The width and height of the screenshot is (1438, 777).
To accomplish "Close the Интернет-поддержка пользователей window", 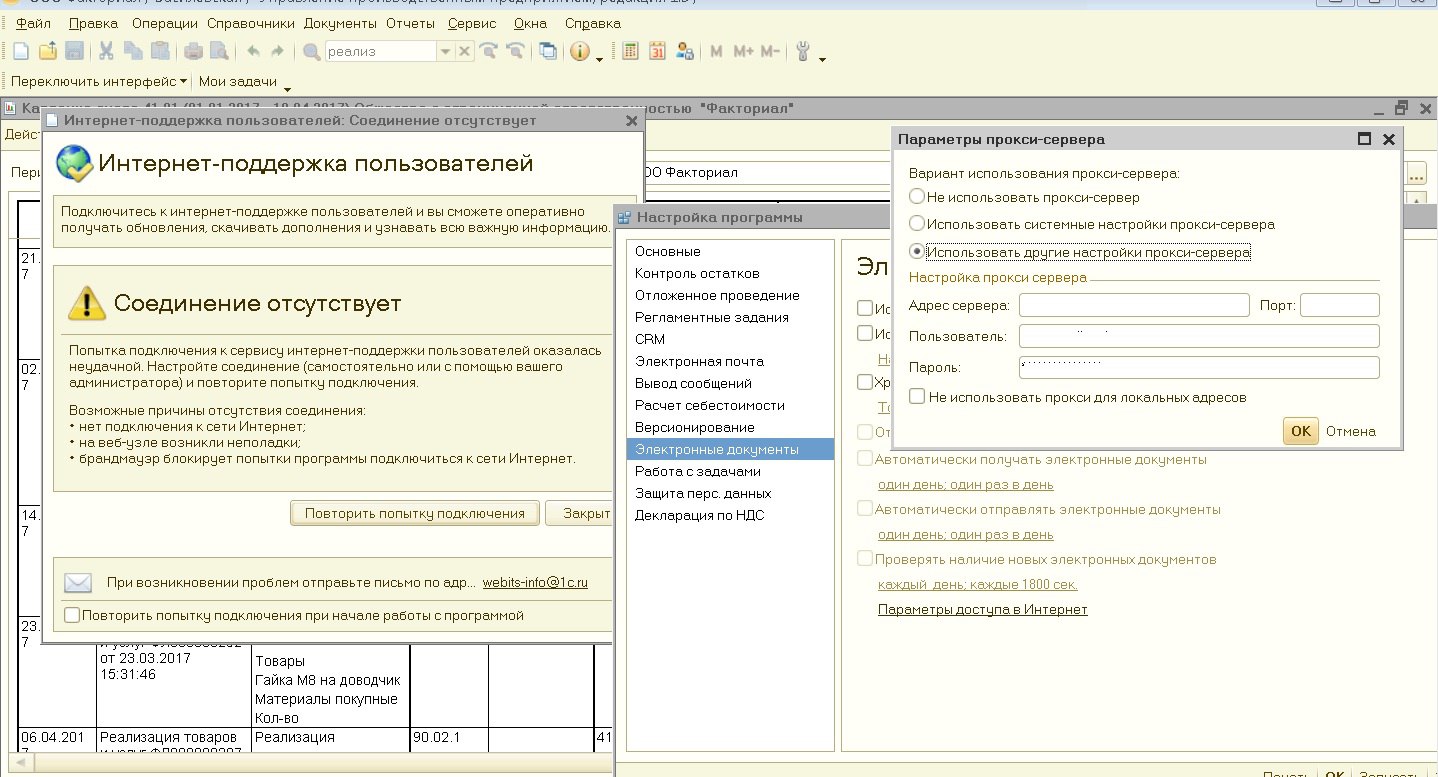I will [x=631, y=121].
